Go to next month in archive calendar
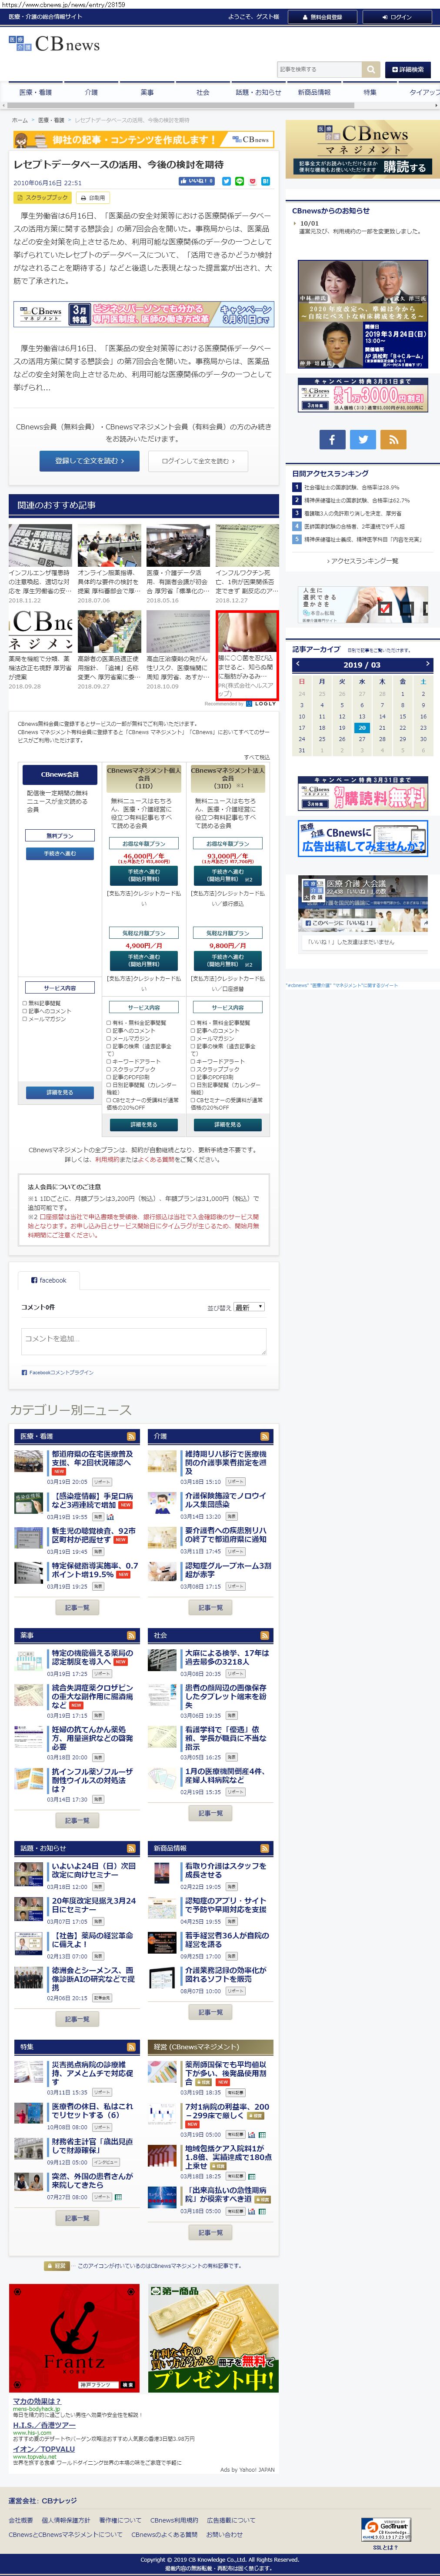 click(427, 664)
